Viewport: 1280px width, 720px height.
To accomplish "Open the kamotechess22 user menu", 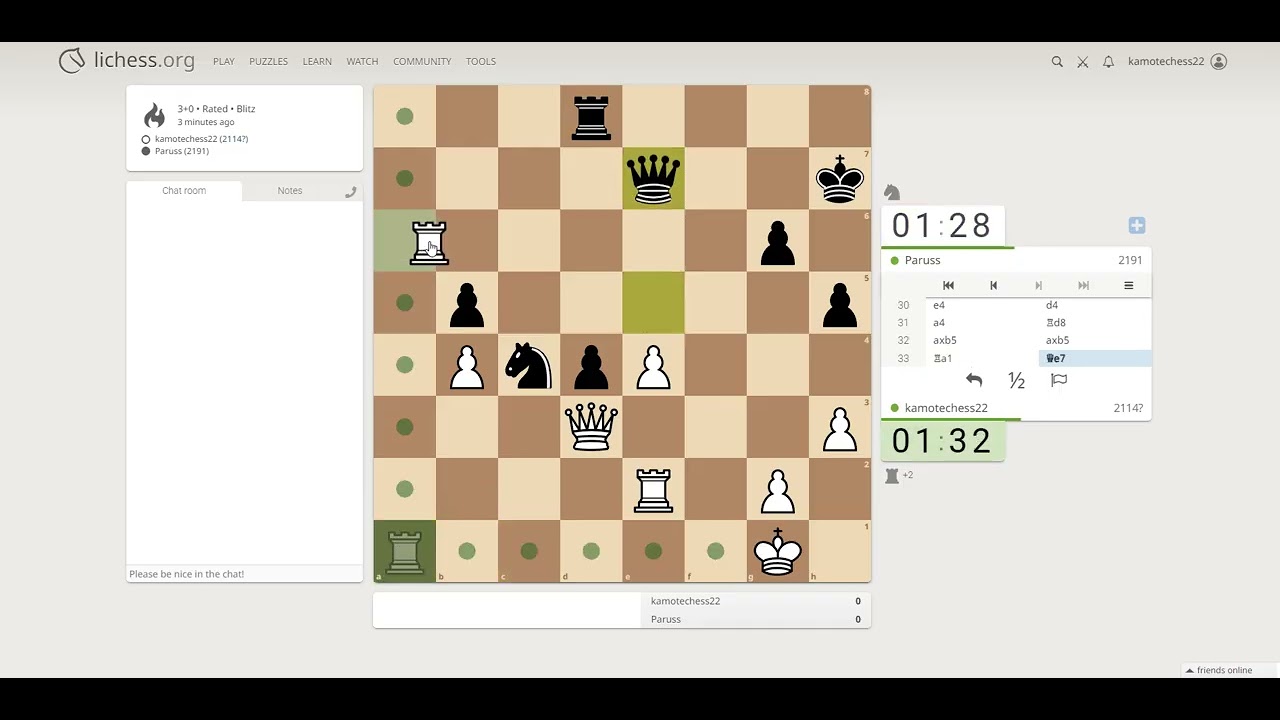I will (x=1177, y=61).
